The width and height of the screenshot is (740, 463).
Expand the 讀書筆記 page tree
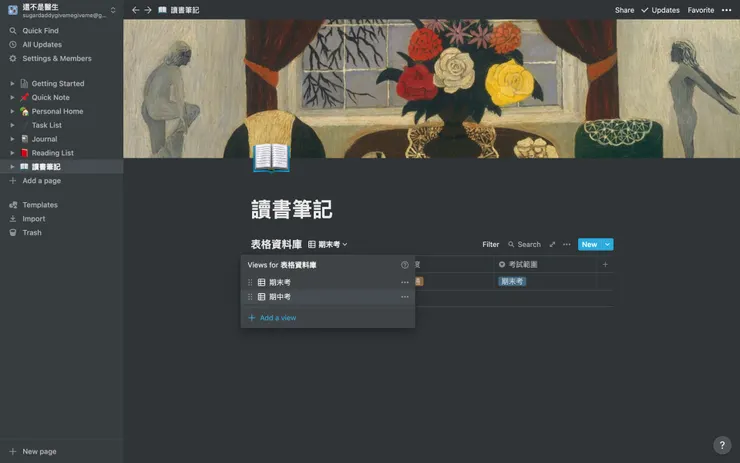pyautogui.click(x=12, y=167)
